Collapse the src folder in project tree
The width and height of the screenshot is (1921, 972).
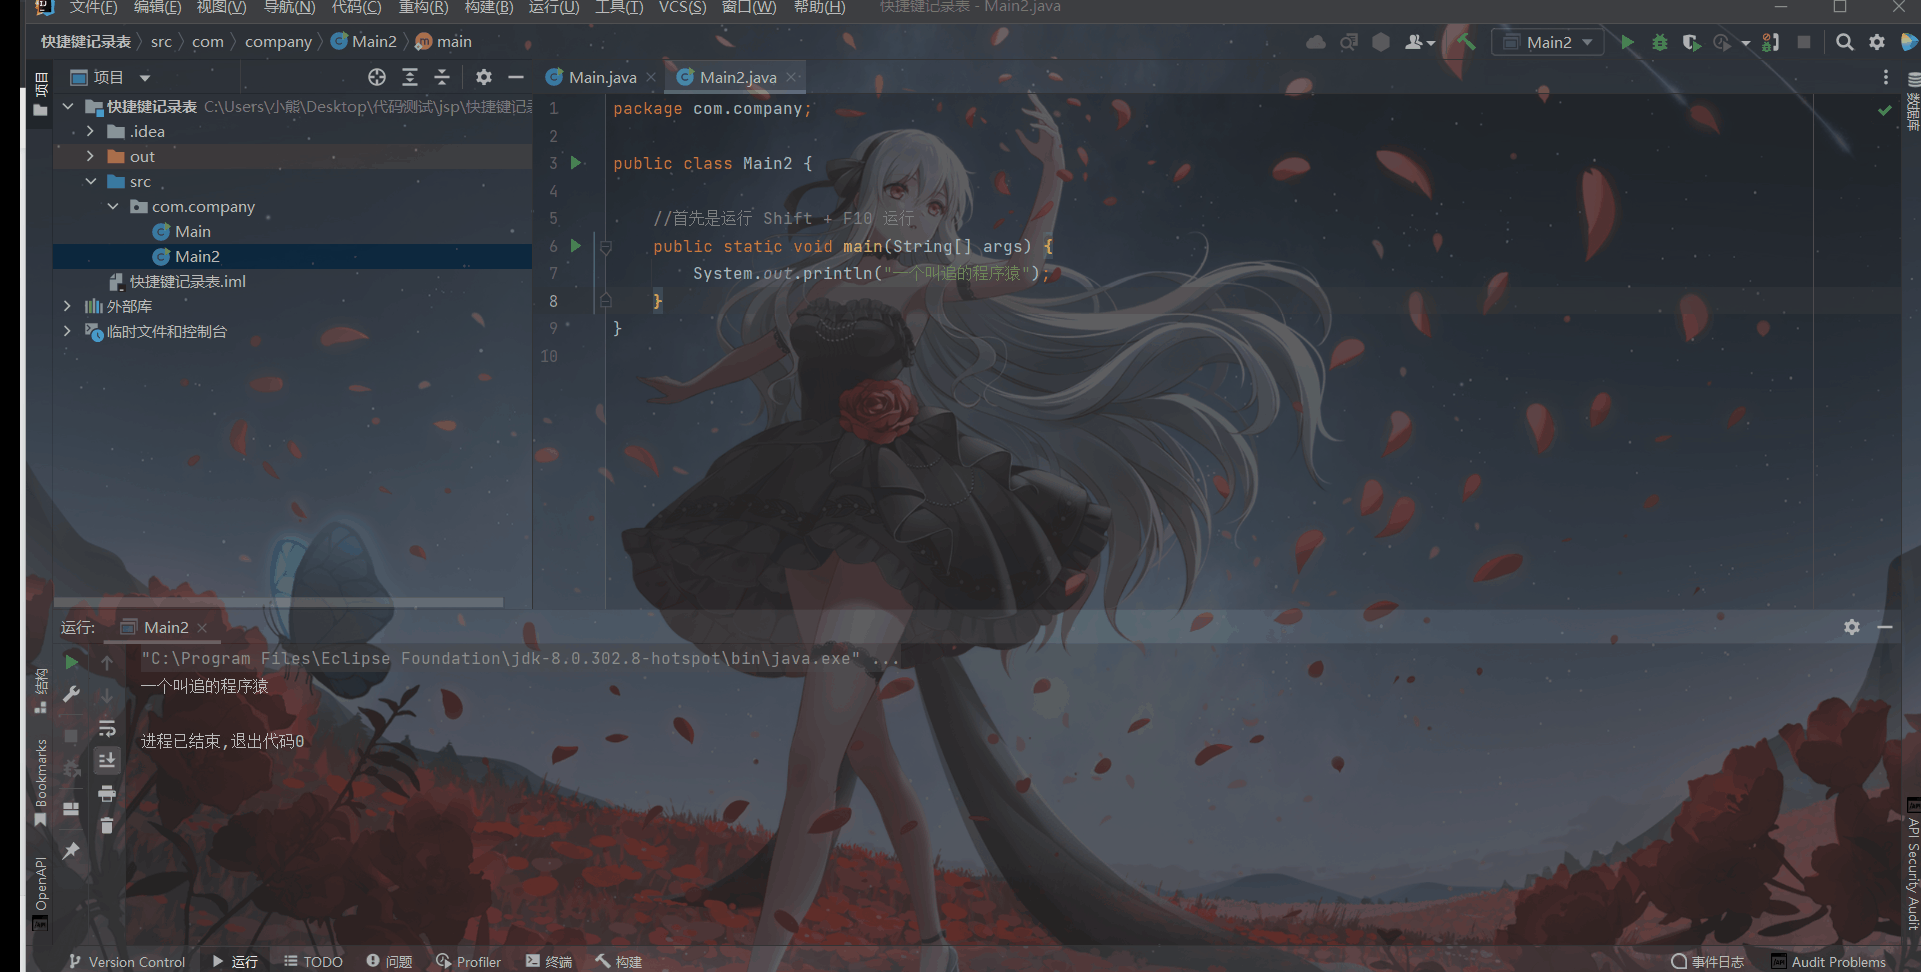click(92, 181)
